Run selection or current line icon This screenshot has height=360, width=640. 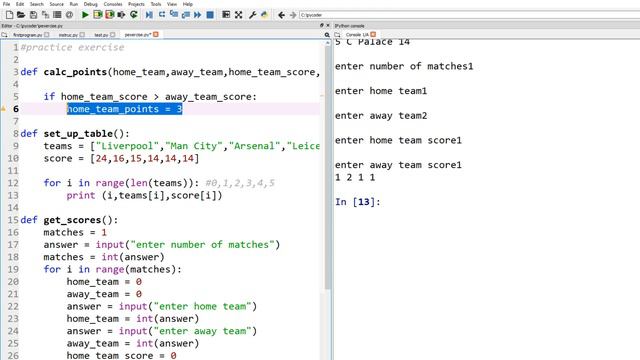coord(121,15)
